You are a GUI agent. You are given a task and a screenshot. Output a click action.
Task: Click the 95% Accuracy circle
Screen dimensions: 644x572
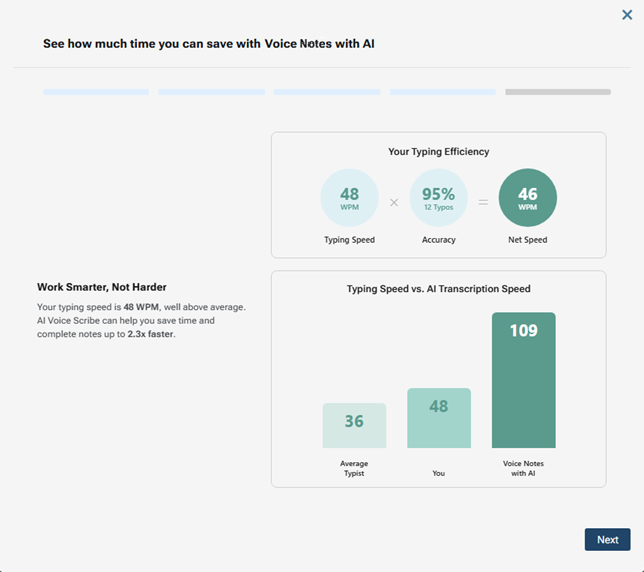(x=438, y=197)
